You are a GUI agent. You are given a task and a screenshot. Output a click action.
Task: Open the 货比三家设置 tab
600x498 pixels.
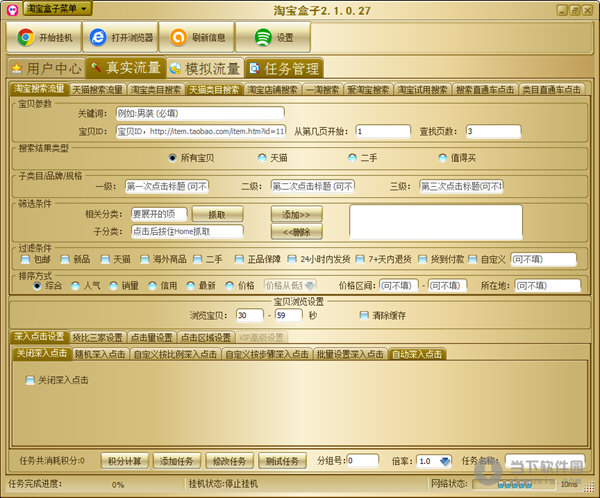pyautogui.click(x=98, y=337)
